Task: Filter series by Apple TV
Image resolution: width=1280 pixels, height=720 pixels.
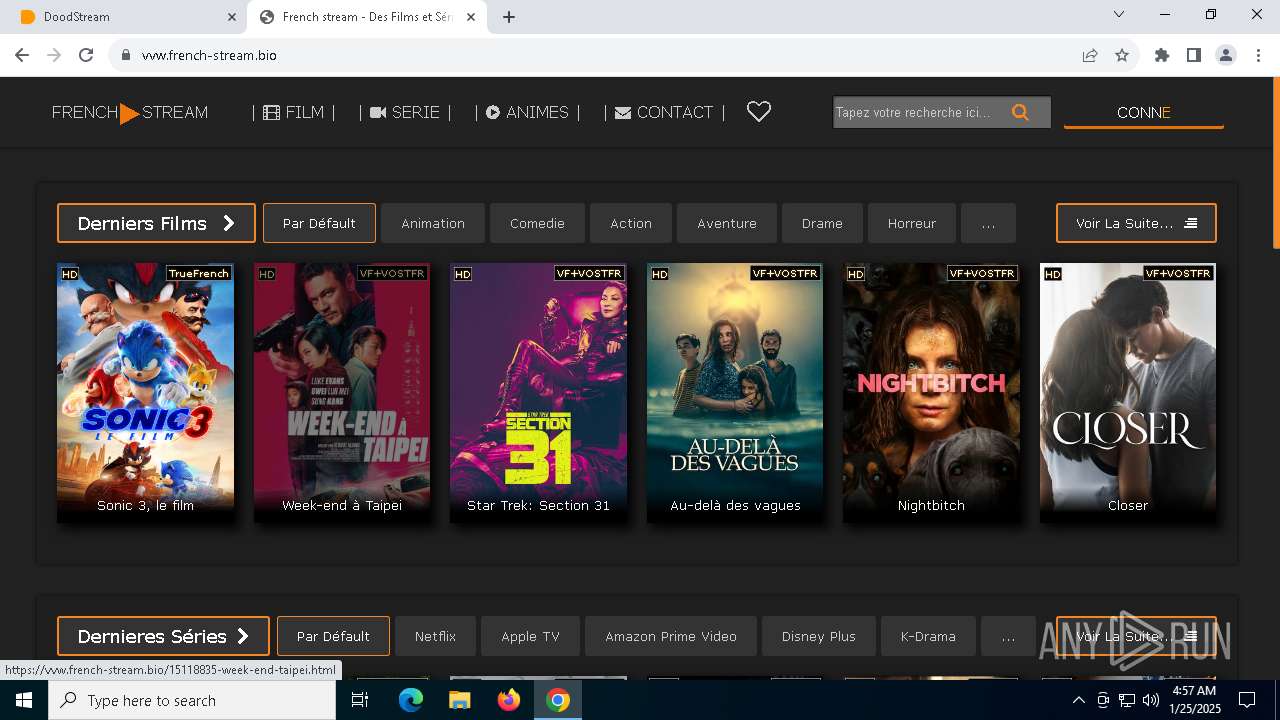Action: 530,636
